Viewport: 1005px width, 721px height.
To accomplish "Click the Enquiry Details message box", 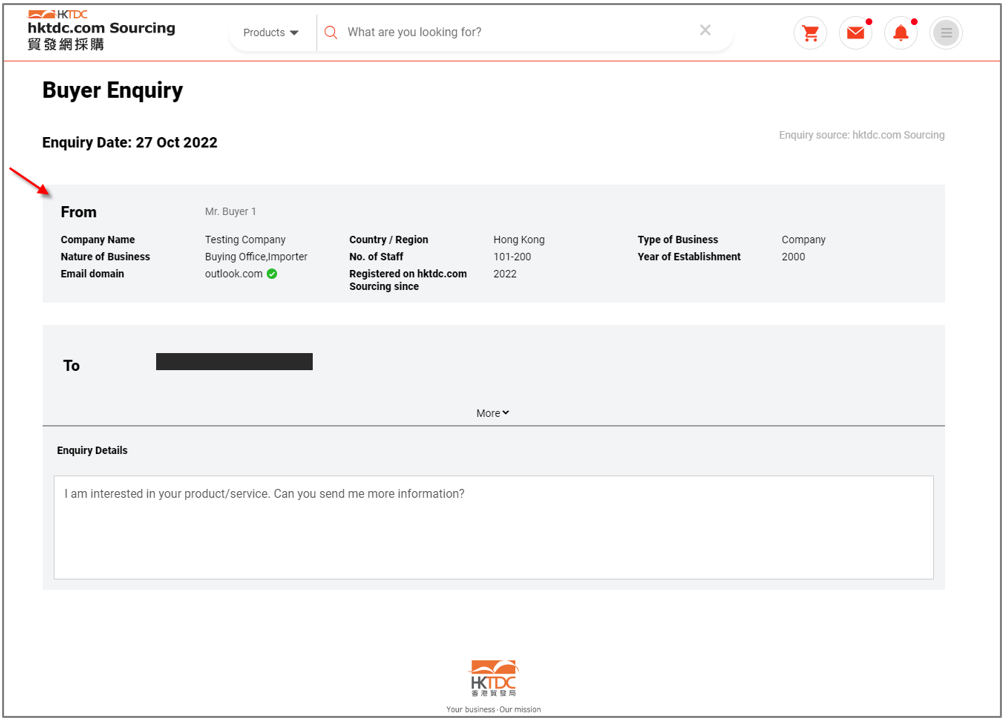I will [x=494, y=527].
